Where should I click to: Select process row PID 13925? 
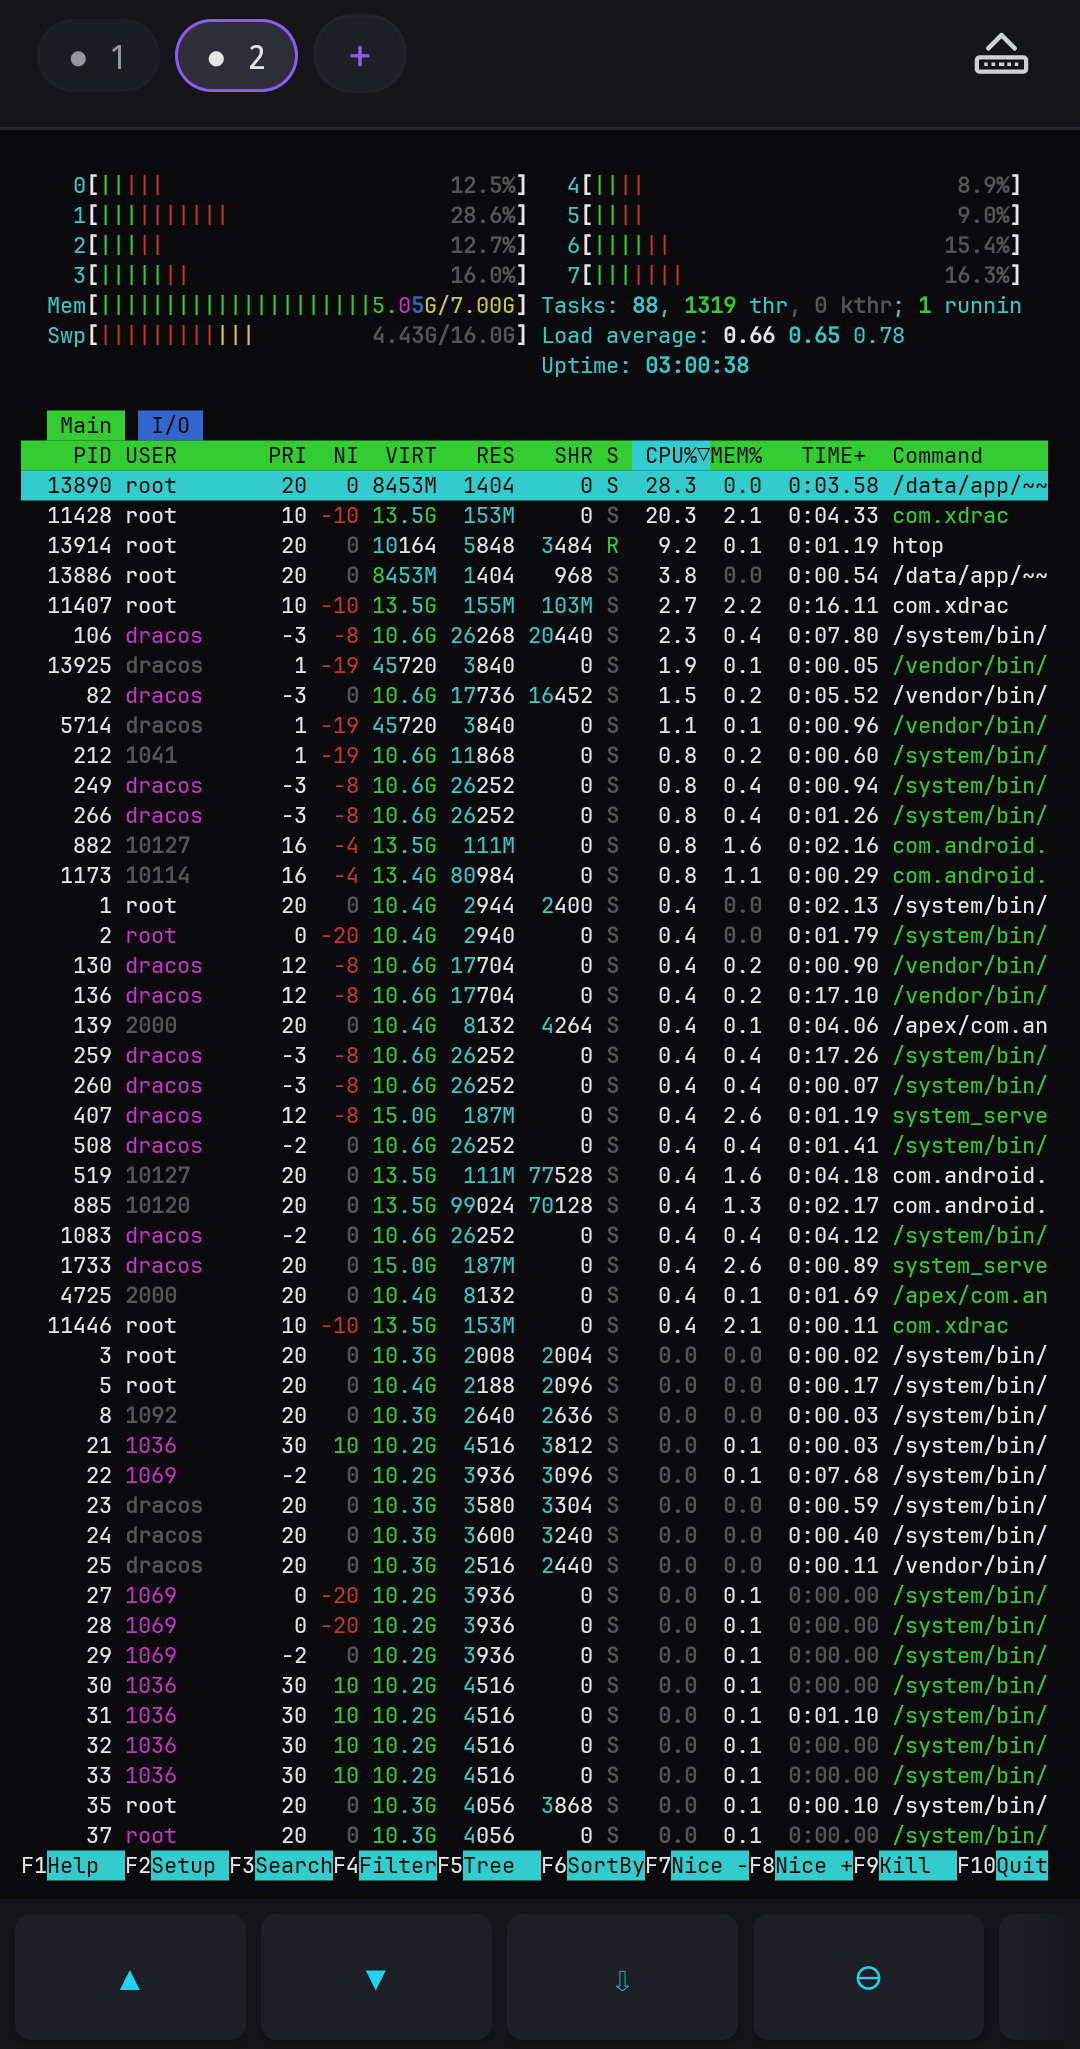pos(534,665)
